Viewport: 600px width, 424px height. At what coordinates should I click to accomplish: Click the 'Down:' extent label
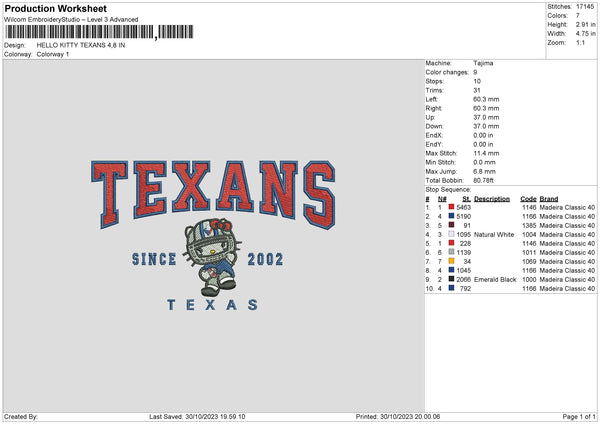point(434,126)
